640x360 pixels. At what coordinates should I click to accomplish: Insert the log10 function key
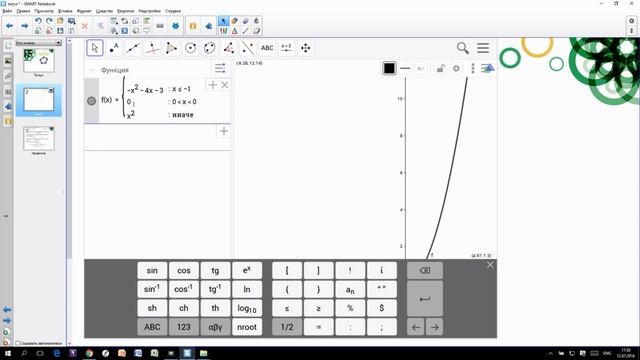247,308
